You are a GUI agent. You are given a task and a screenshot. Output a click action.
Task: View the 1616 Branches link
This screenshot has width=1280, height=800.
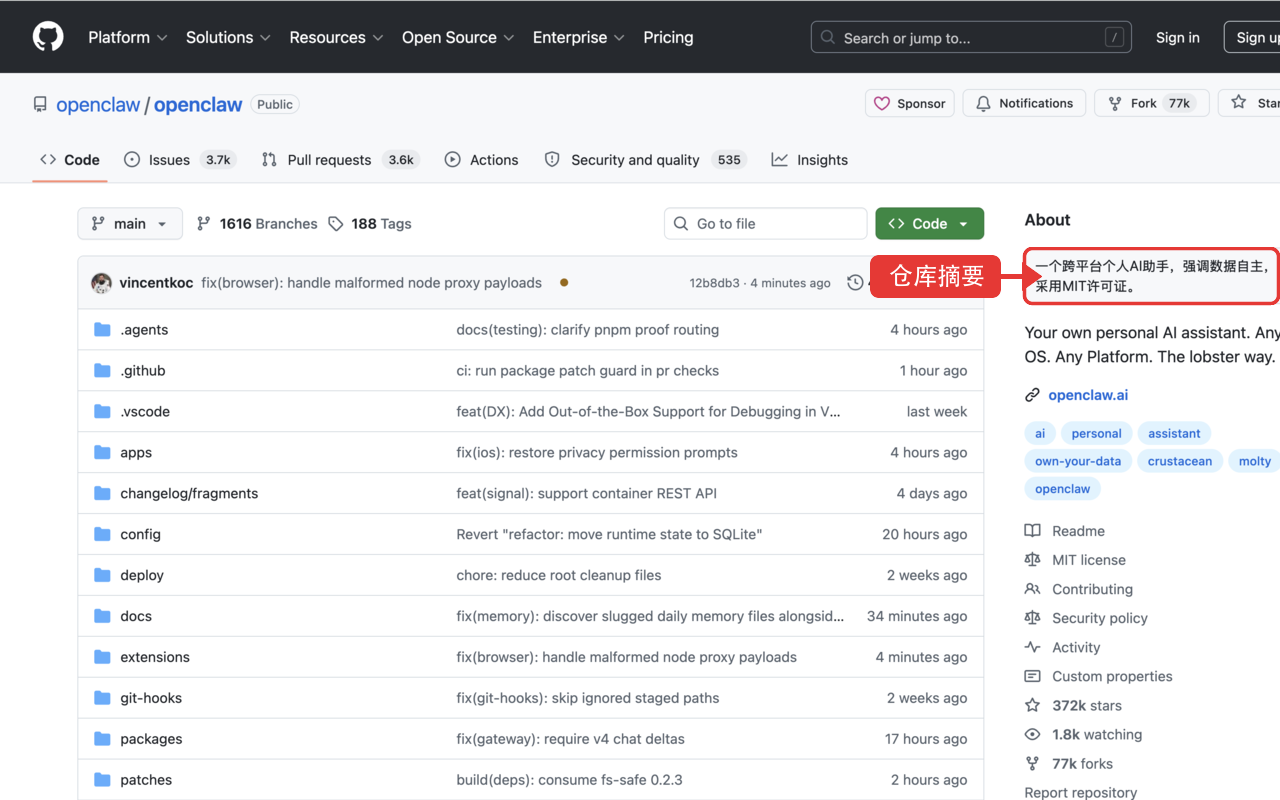pyautogui.click(x=257, y=224)
